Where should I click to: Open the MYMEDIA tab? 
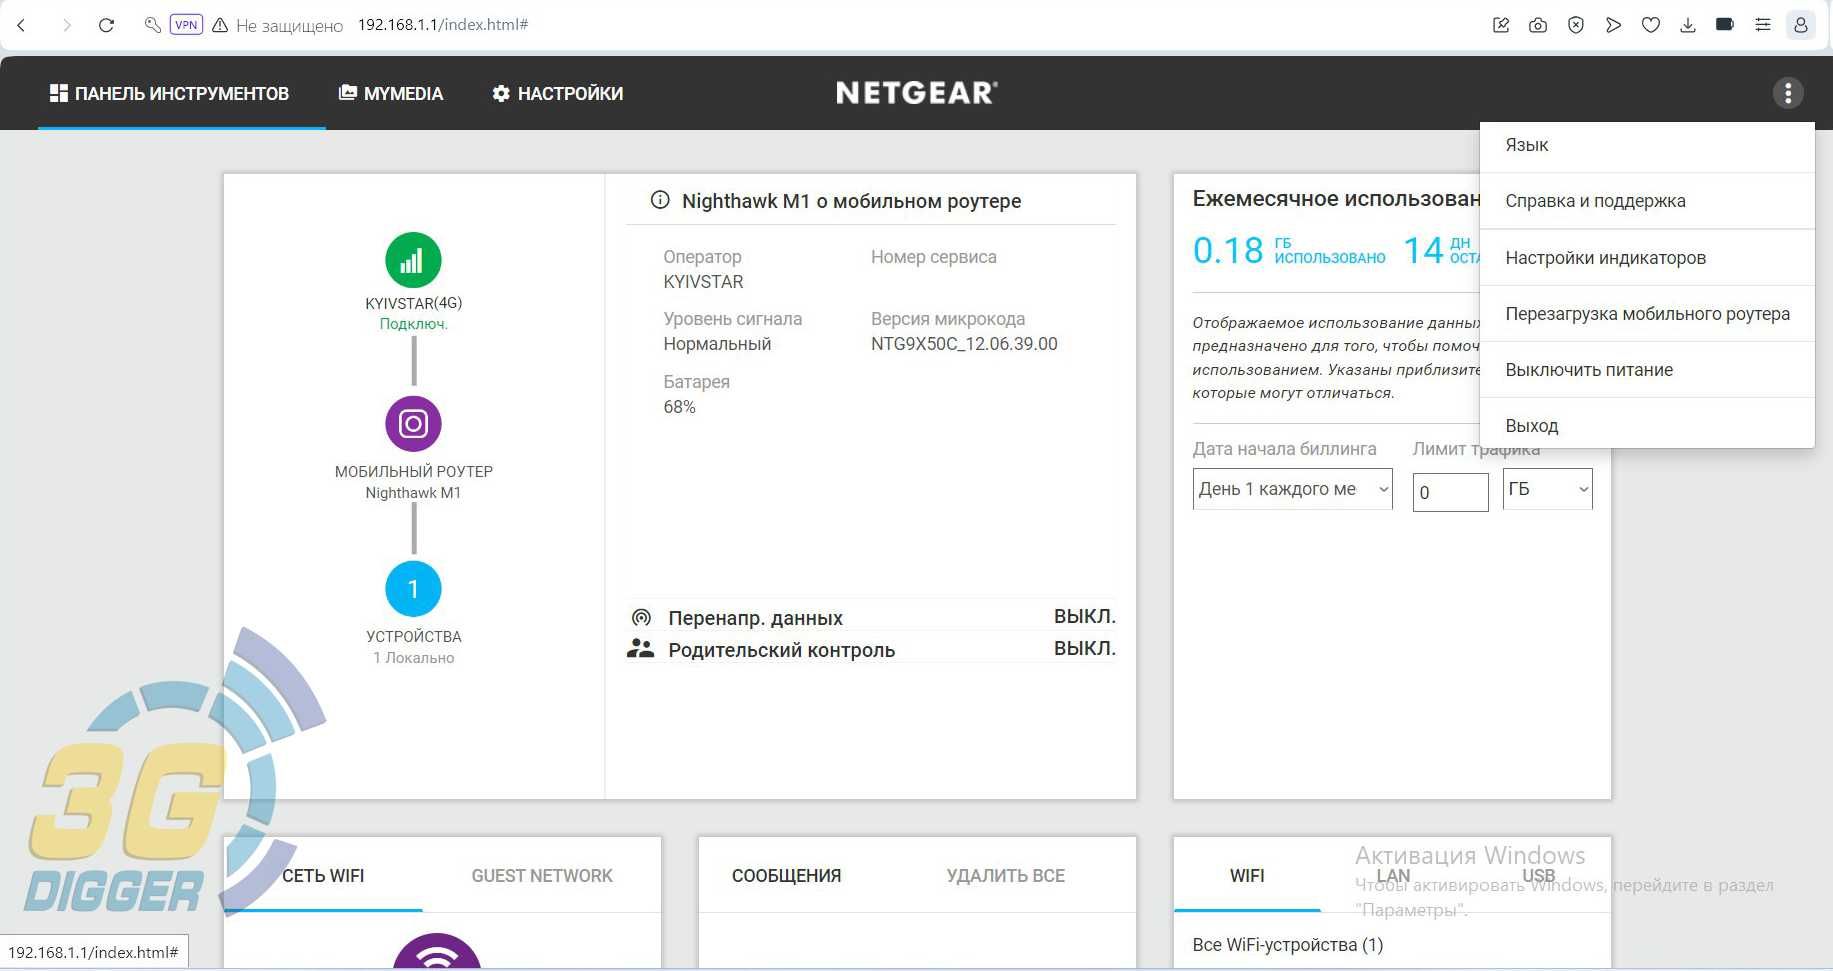pos(391,93)
